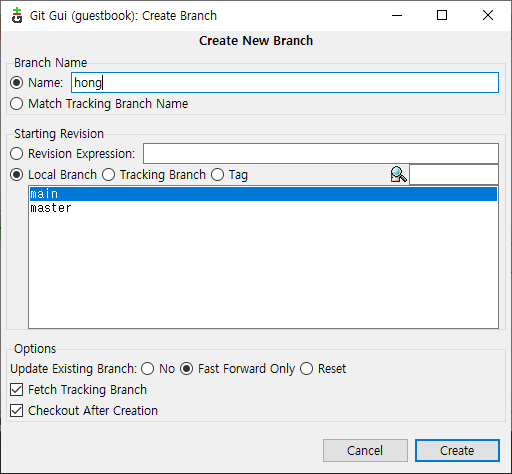
Task: Choose the Tag radio button
Action: coord(217,175)
